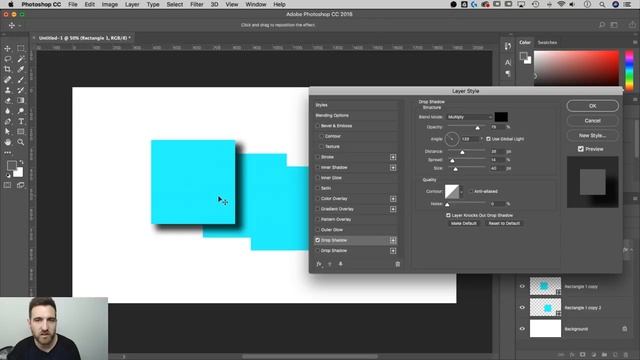Select the Crop tool
The image size is (640, 360).
tap(7, 69)
